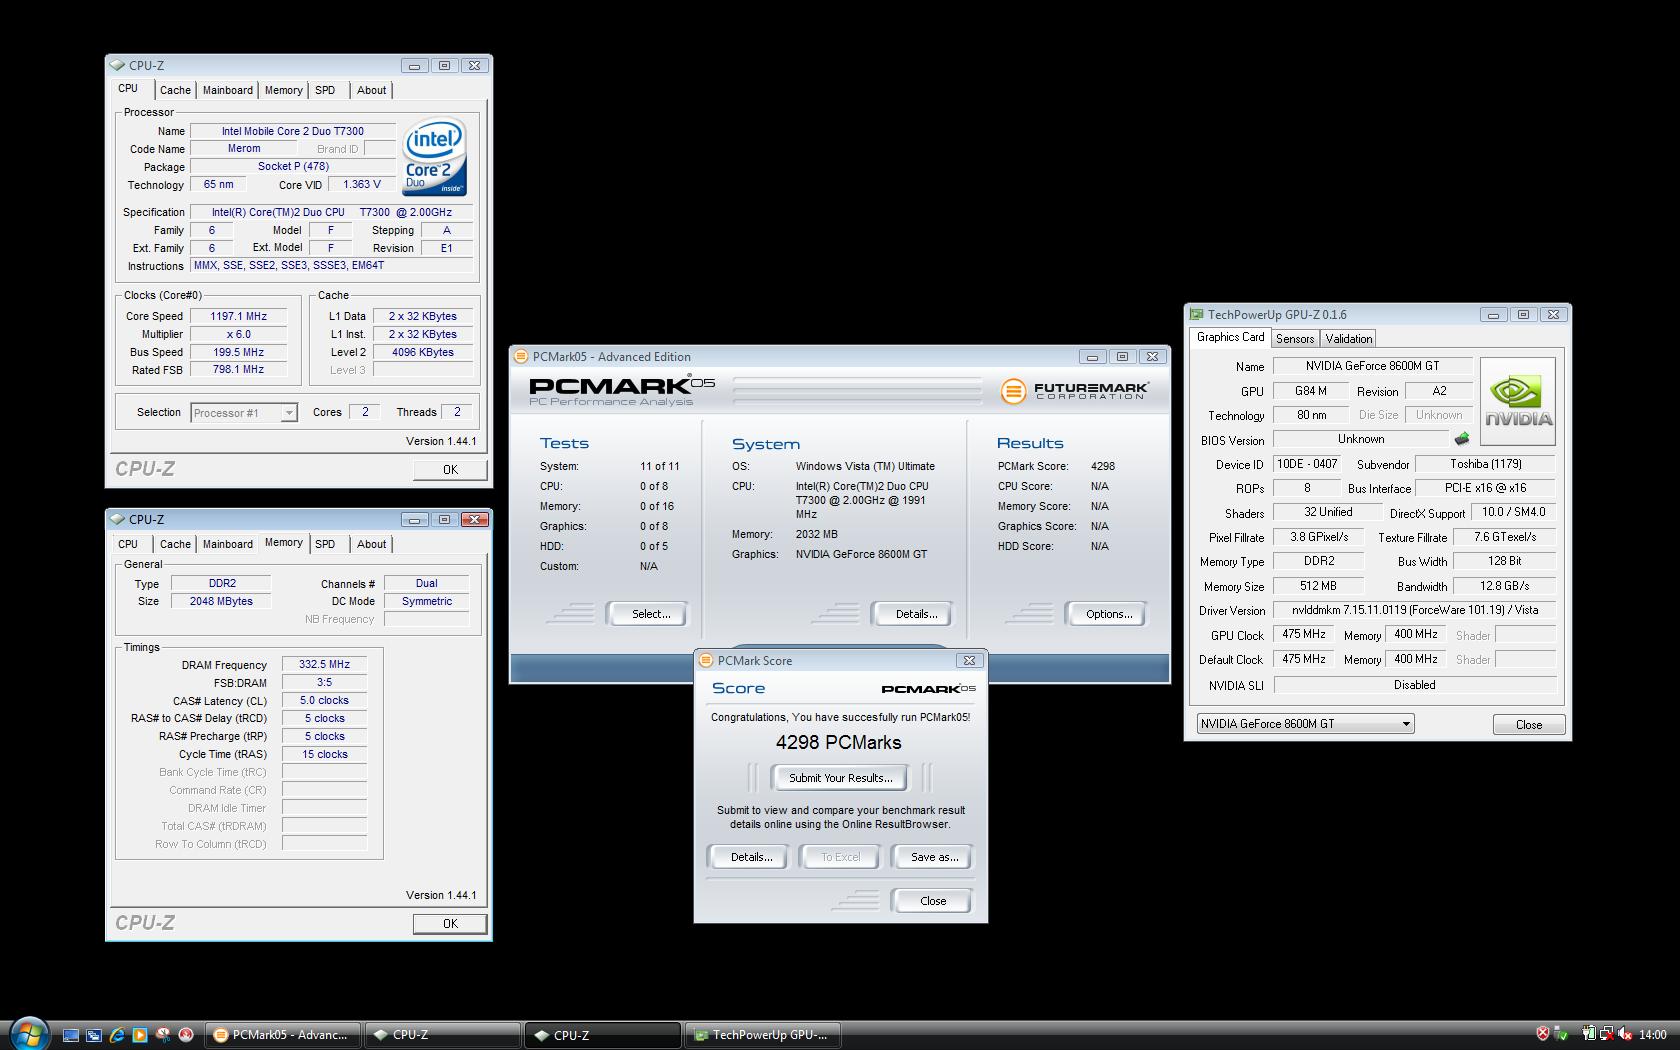Open Processor #1 selection dropdown in CPU-Z
Viewport: 1680px width, 1050px height.
[x=244, y=413]
